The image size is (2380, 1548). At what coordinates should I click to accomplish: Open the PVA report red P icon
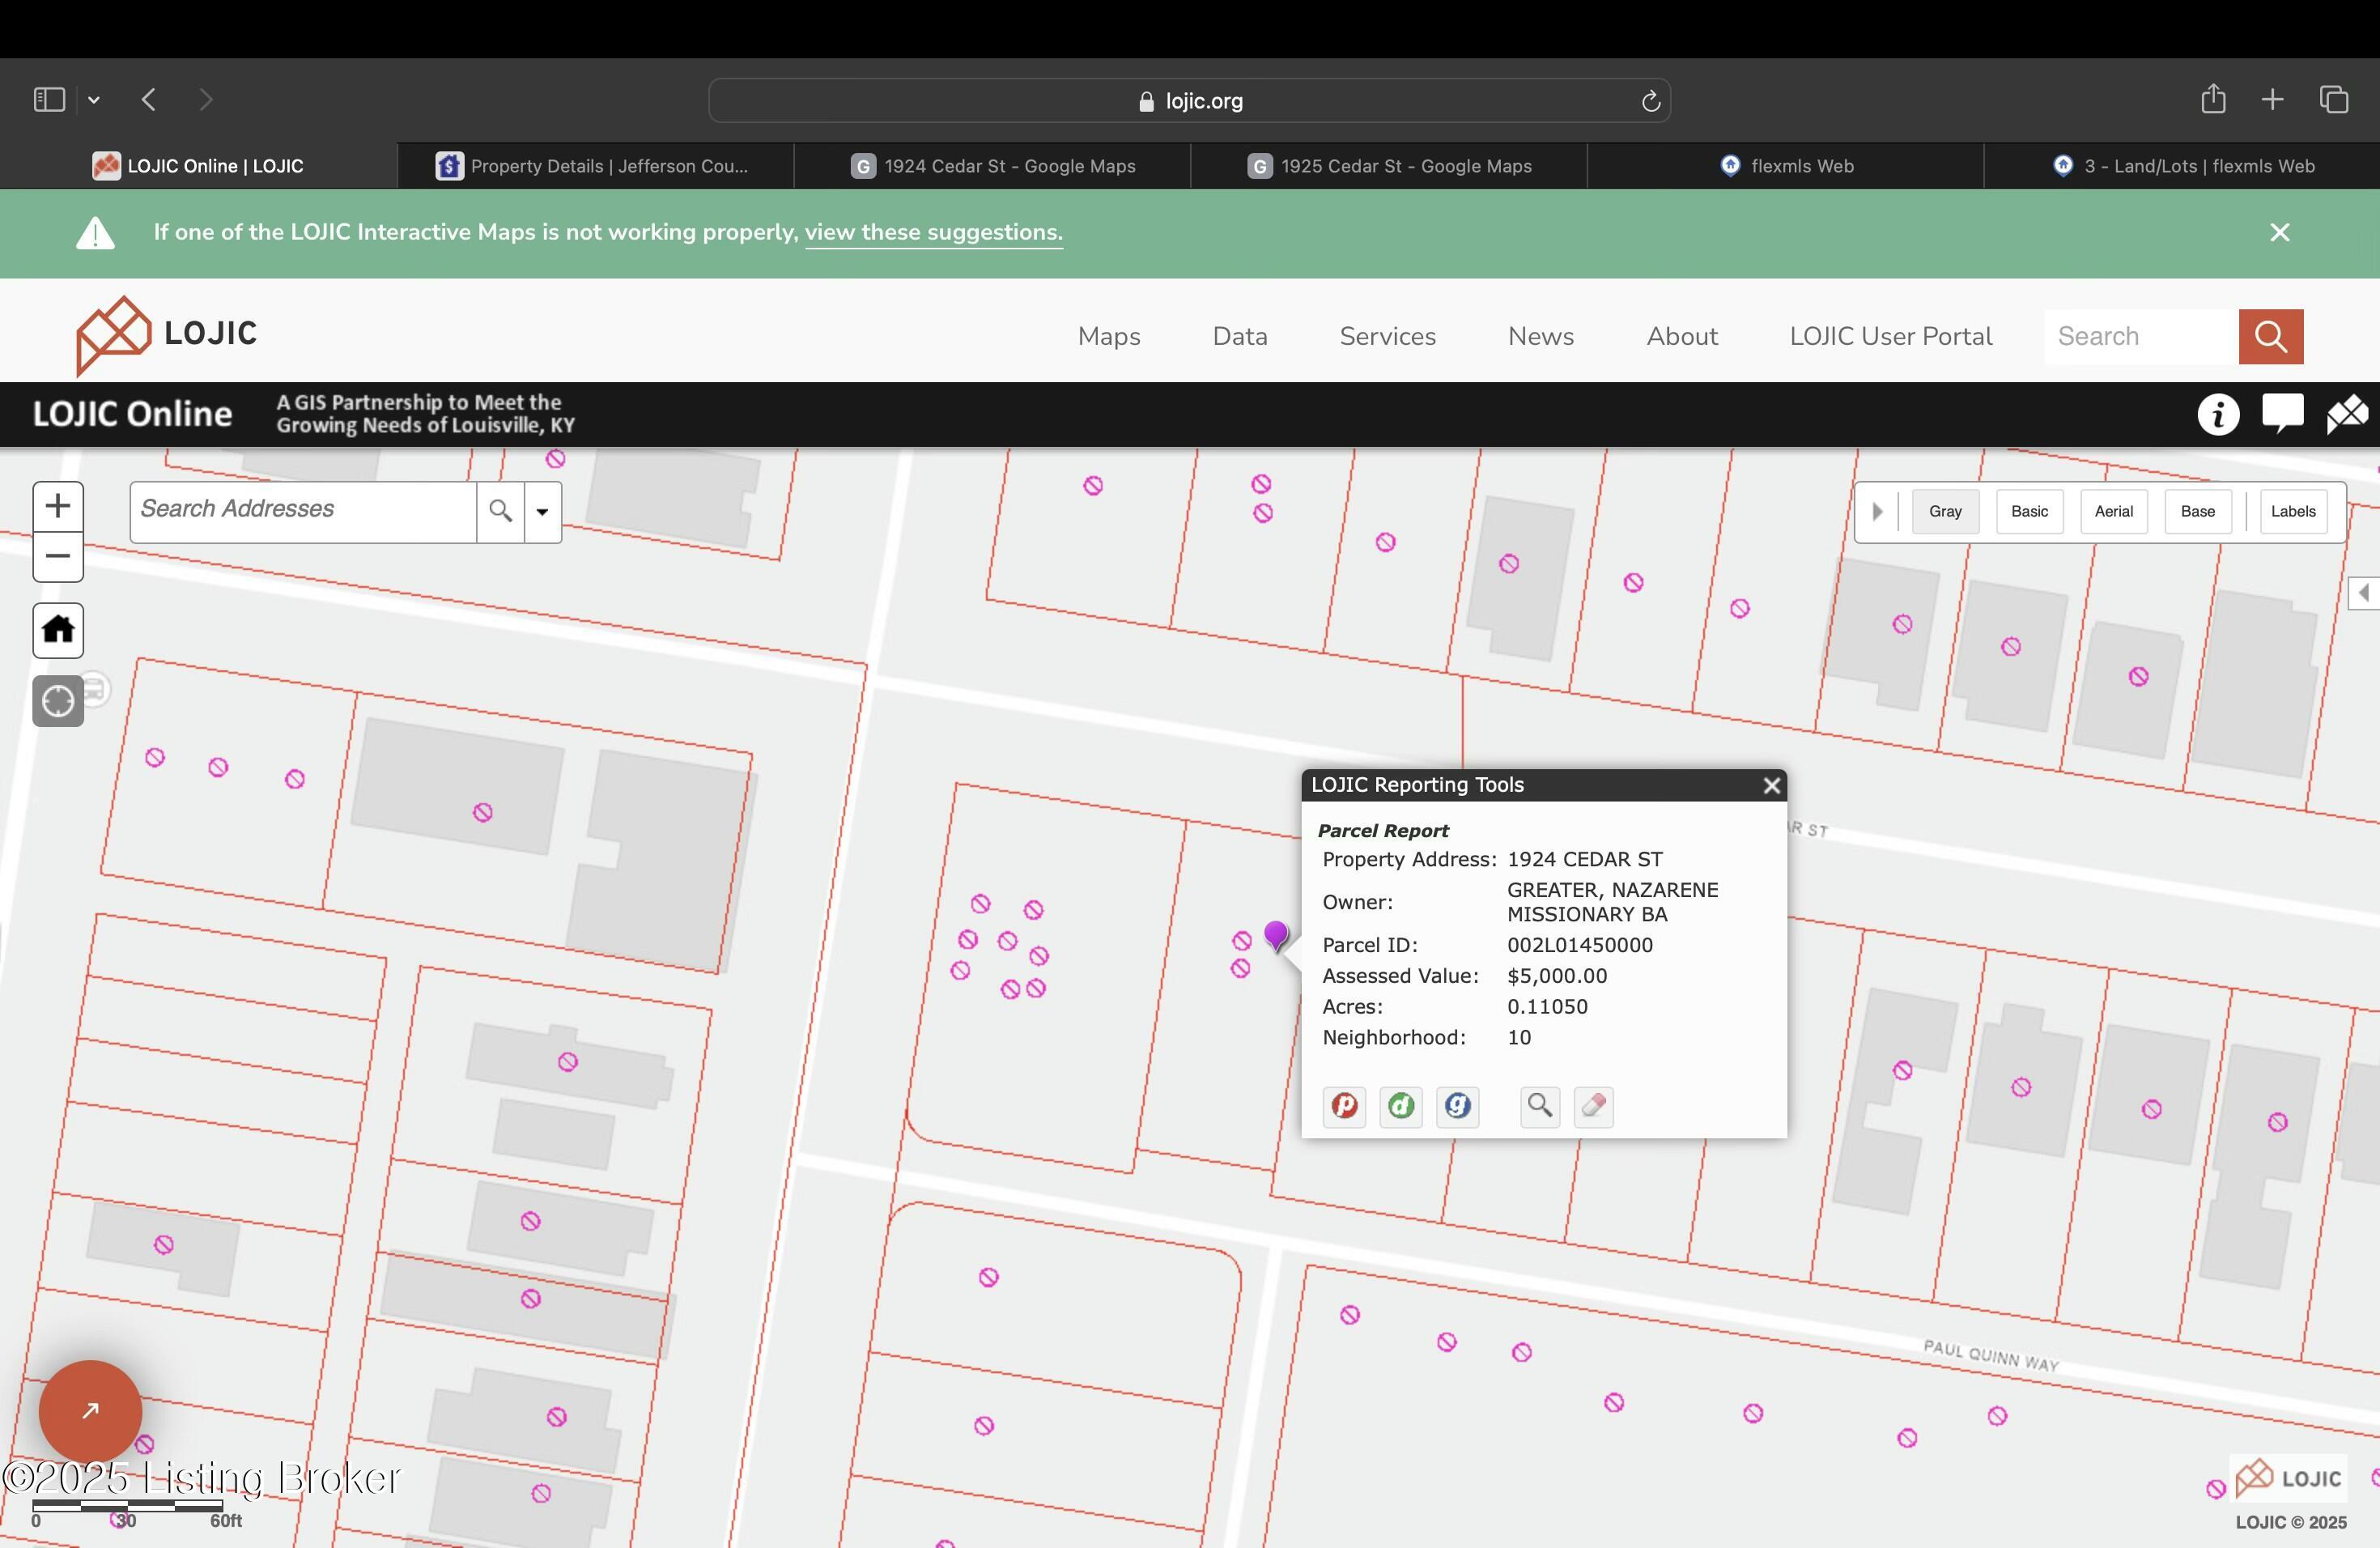[1344, 1106]
